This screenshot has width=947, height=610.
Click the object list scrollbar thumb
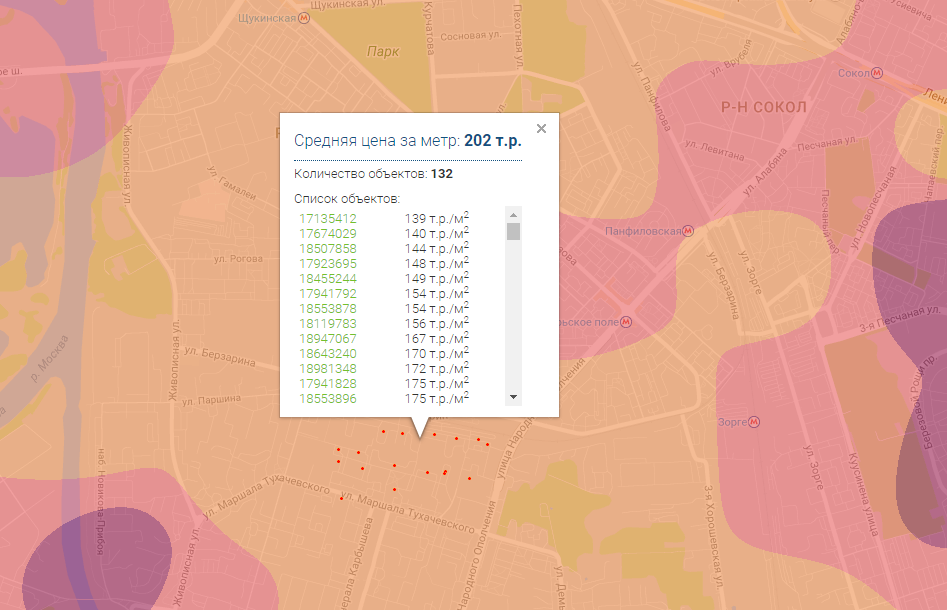[x=513, y=231]
